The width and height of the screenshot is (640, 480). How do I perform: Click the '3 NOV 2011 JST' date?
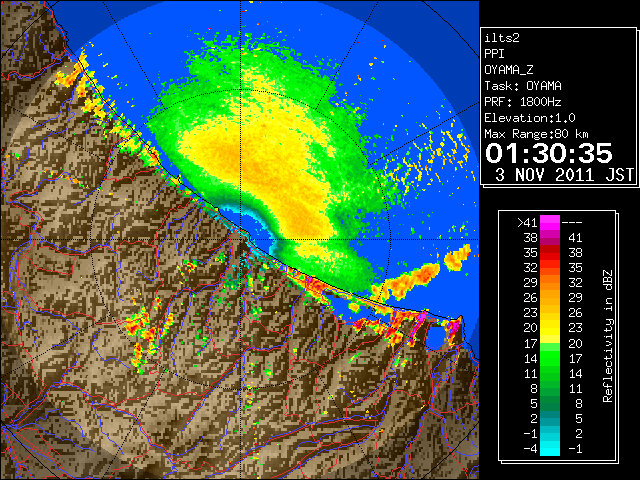click(564, 175)
